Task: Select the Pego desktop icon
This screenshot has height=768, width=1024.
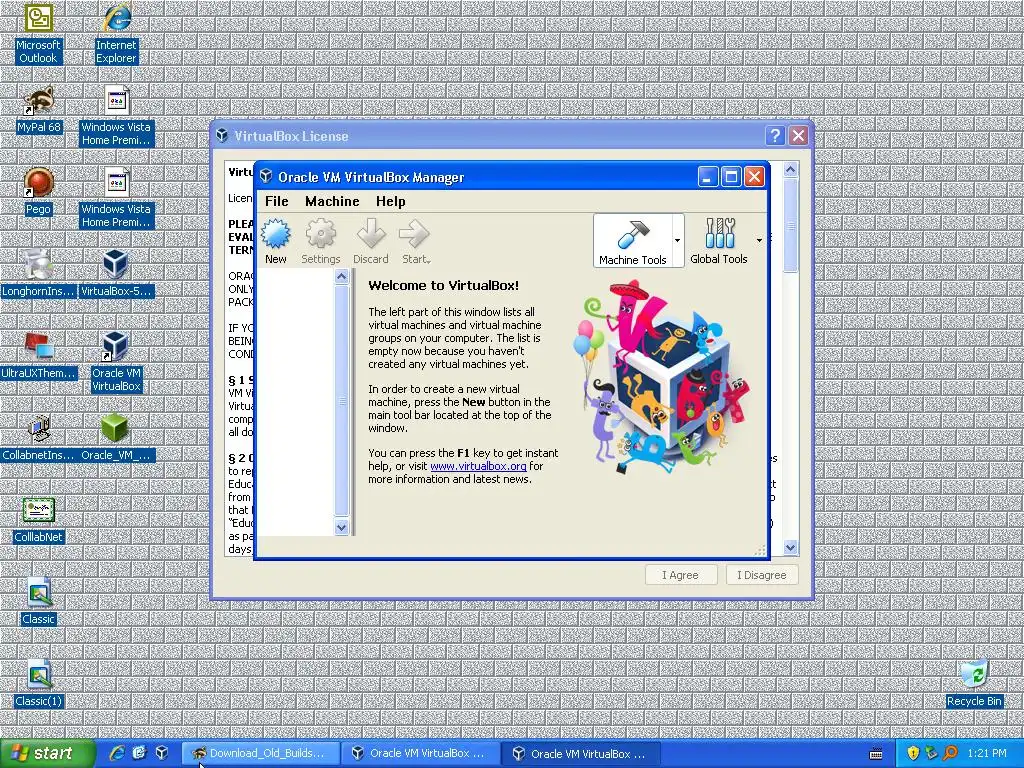Action: click(x=38, y=191)
